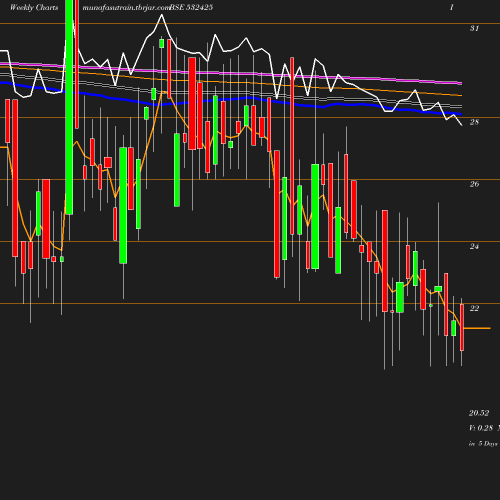Click the price axis label 28
The image size is (500, 500).
tap(474, 122)
